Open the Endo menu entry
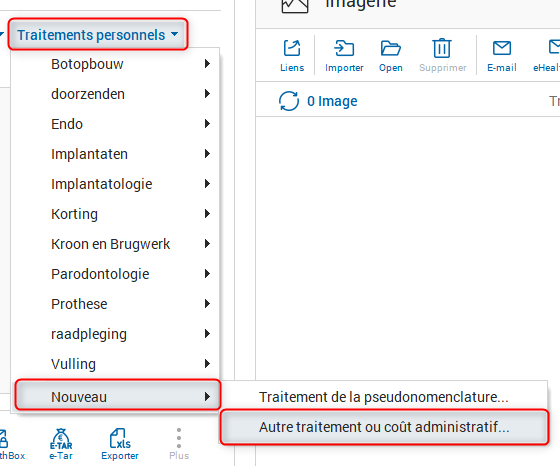This screenshot has height=466, width=560. coord(116,124)
